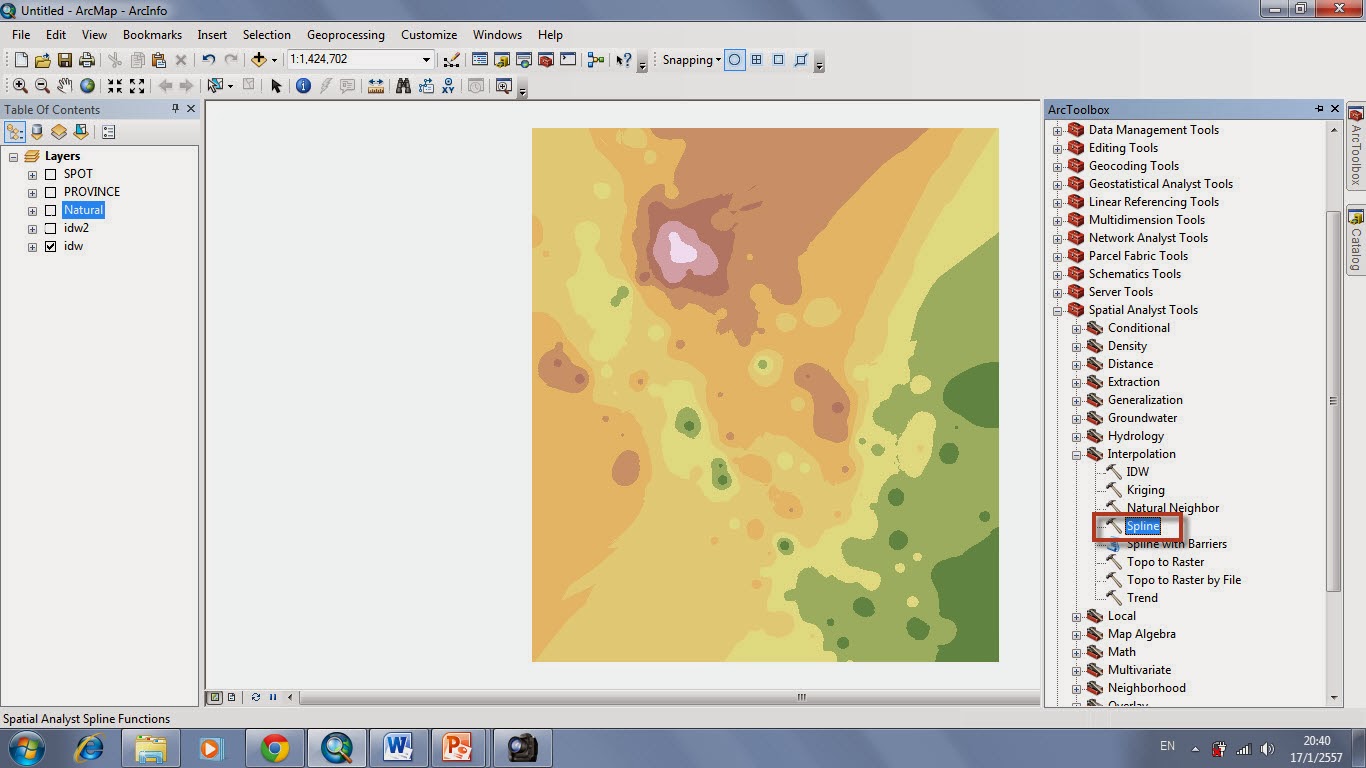The height and width of the screenshot is (768, 1366).
Task: Select the Kriging tool
Action: tap(1146, 490)
